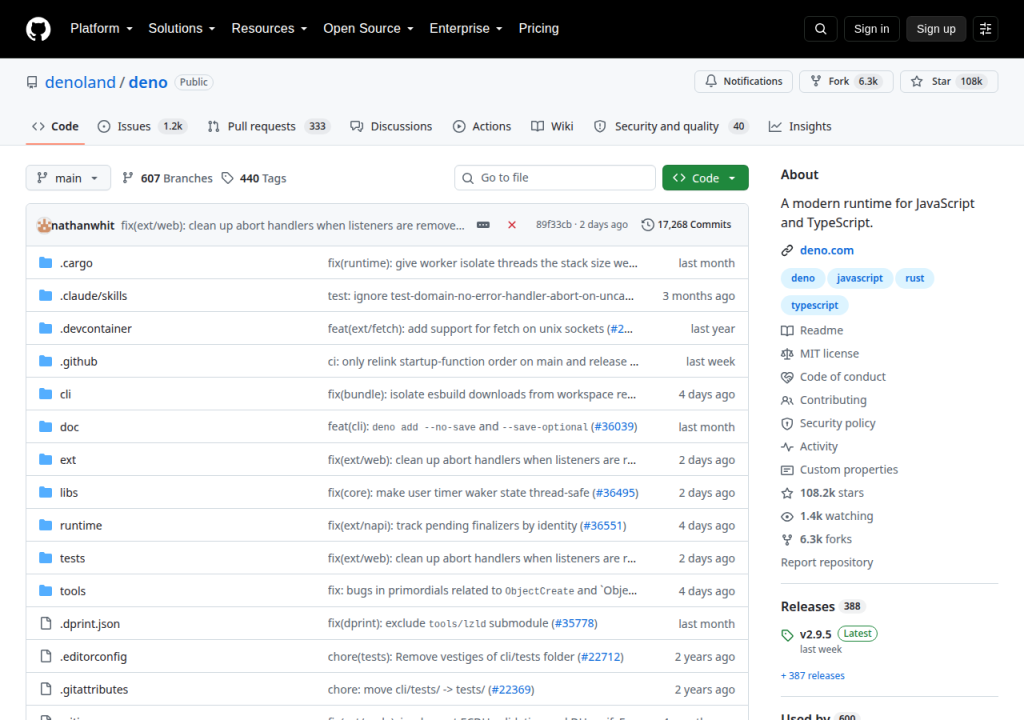
Task: Click the branches icon next to 607 Branches
Action: 128,178
